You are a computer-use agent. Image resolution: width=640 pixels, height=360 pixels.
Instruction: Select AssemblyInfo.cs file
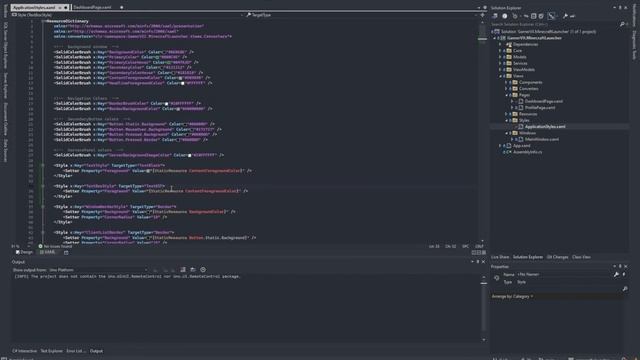click(x=527, y=152)
